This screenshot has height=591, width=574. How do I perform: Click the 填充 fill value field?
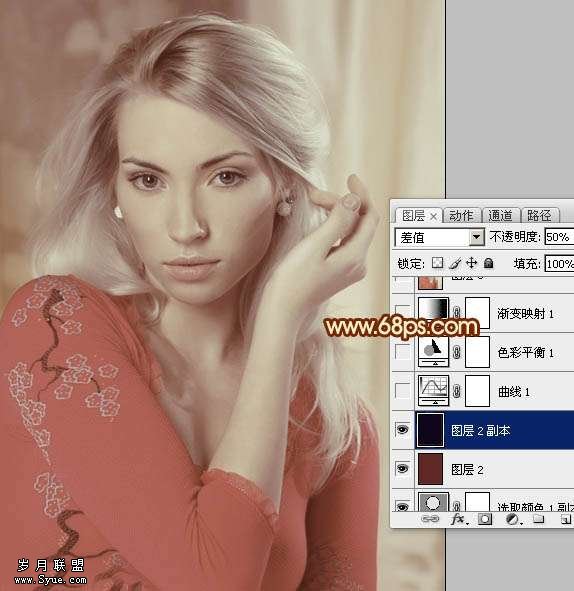pos(559,264)
